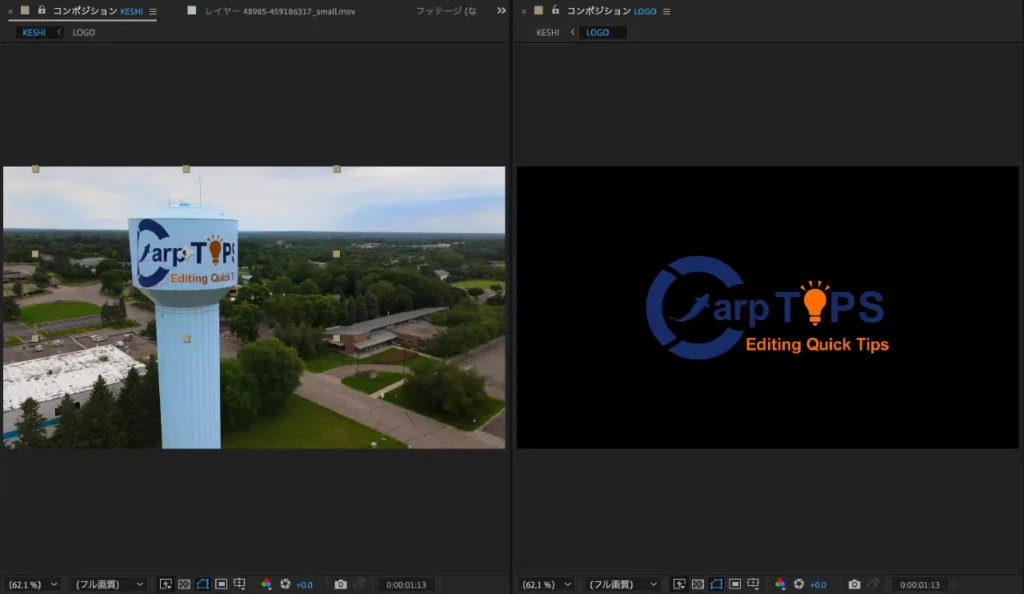Image resolution: width=1024 pixels, height=594 pixels.
Task: Select the コンポジション LOGO panel tab
Action: click(x=611, y=11)
